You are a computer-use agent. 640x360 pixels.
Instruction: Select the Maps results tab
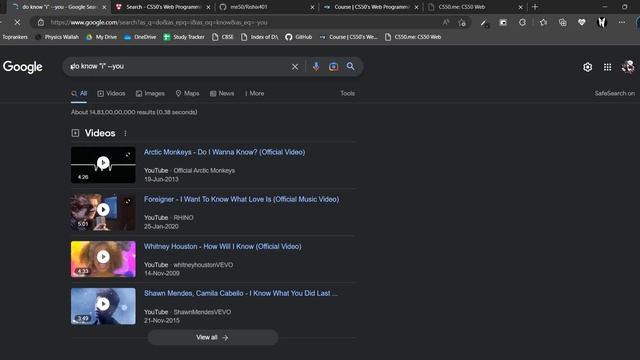[187, 93]
